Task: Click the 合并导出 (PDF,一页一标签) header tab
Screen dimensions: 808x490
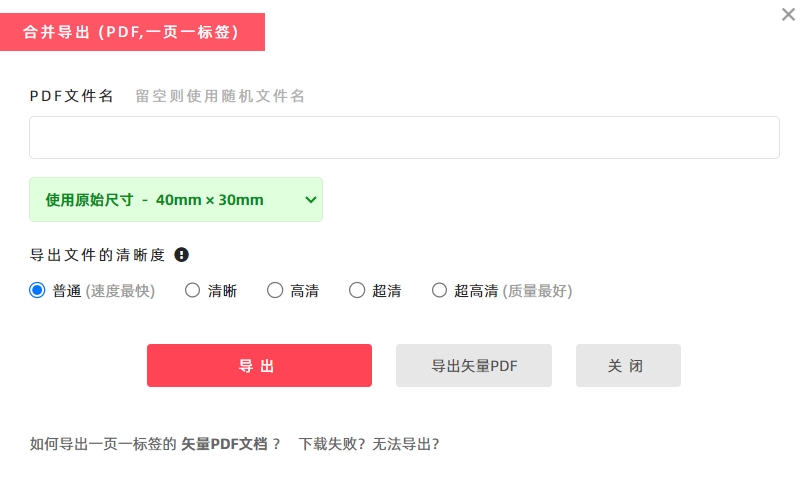Action: pyautogui.click(x=132, y=32)
